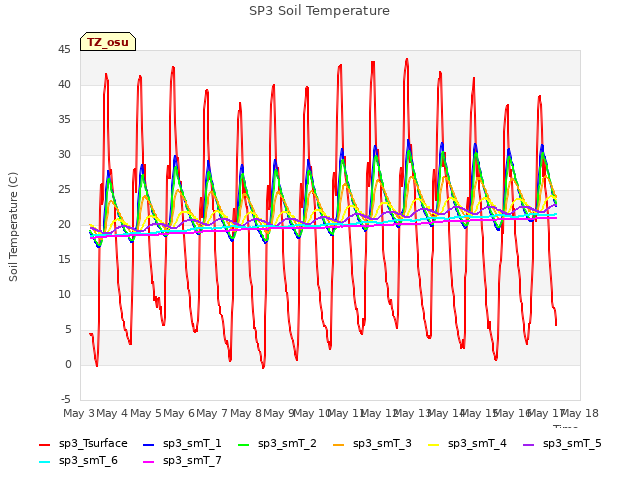Click the May 5 x-axis tick label

(146, 413)
